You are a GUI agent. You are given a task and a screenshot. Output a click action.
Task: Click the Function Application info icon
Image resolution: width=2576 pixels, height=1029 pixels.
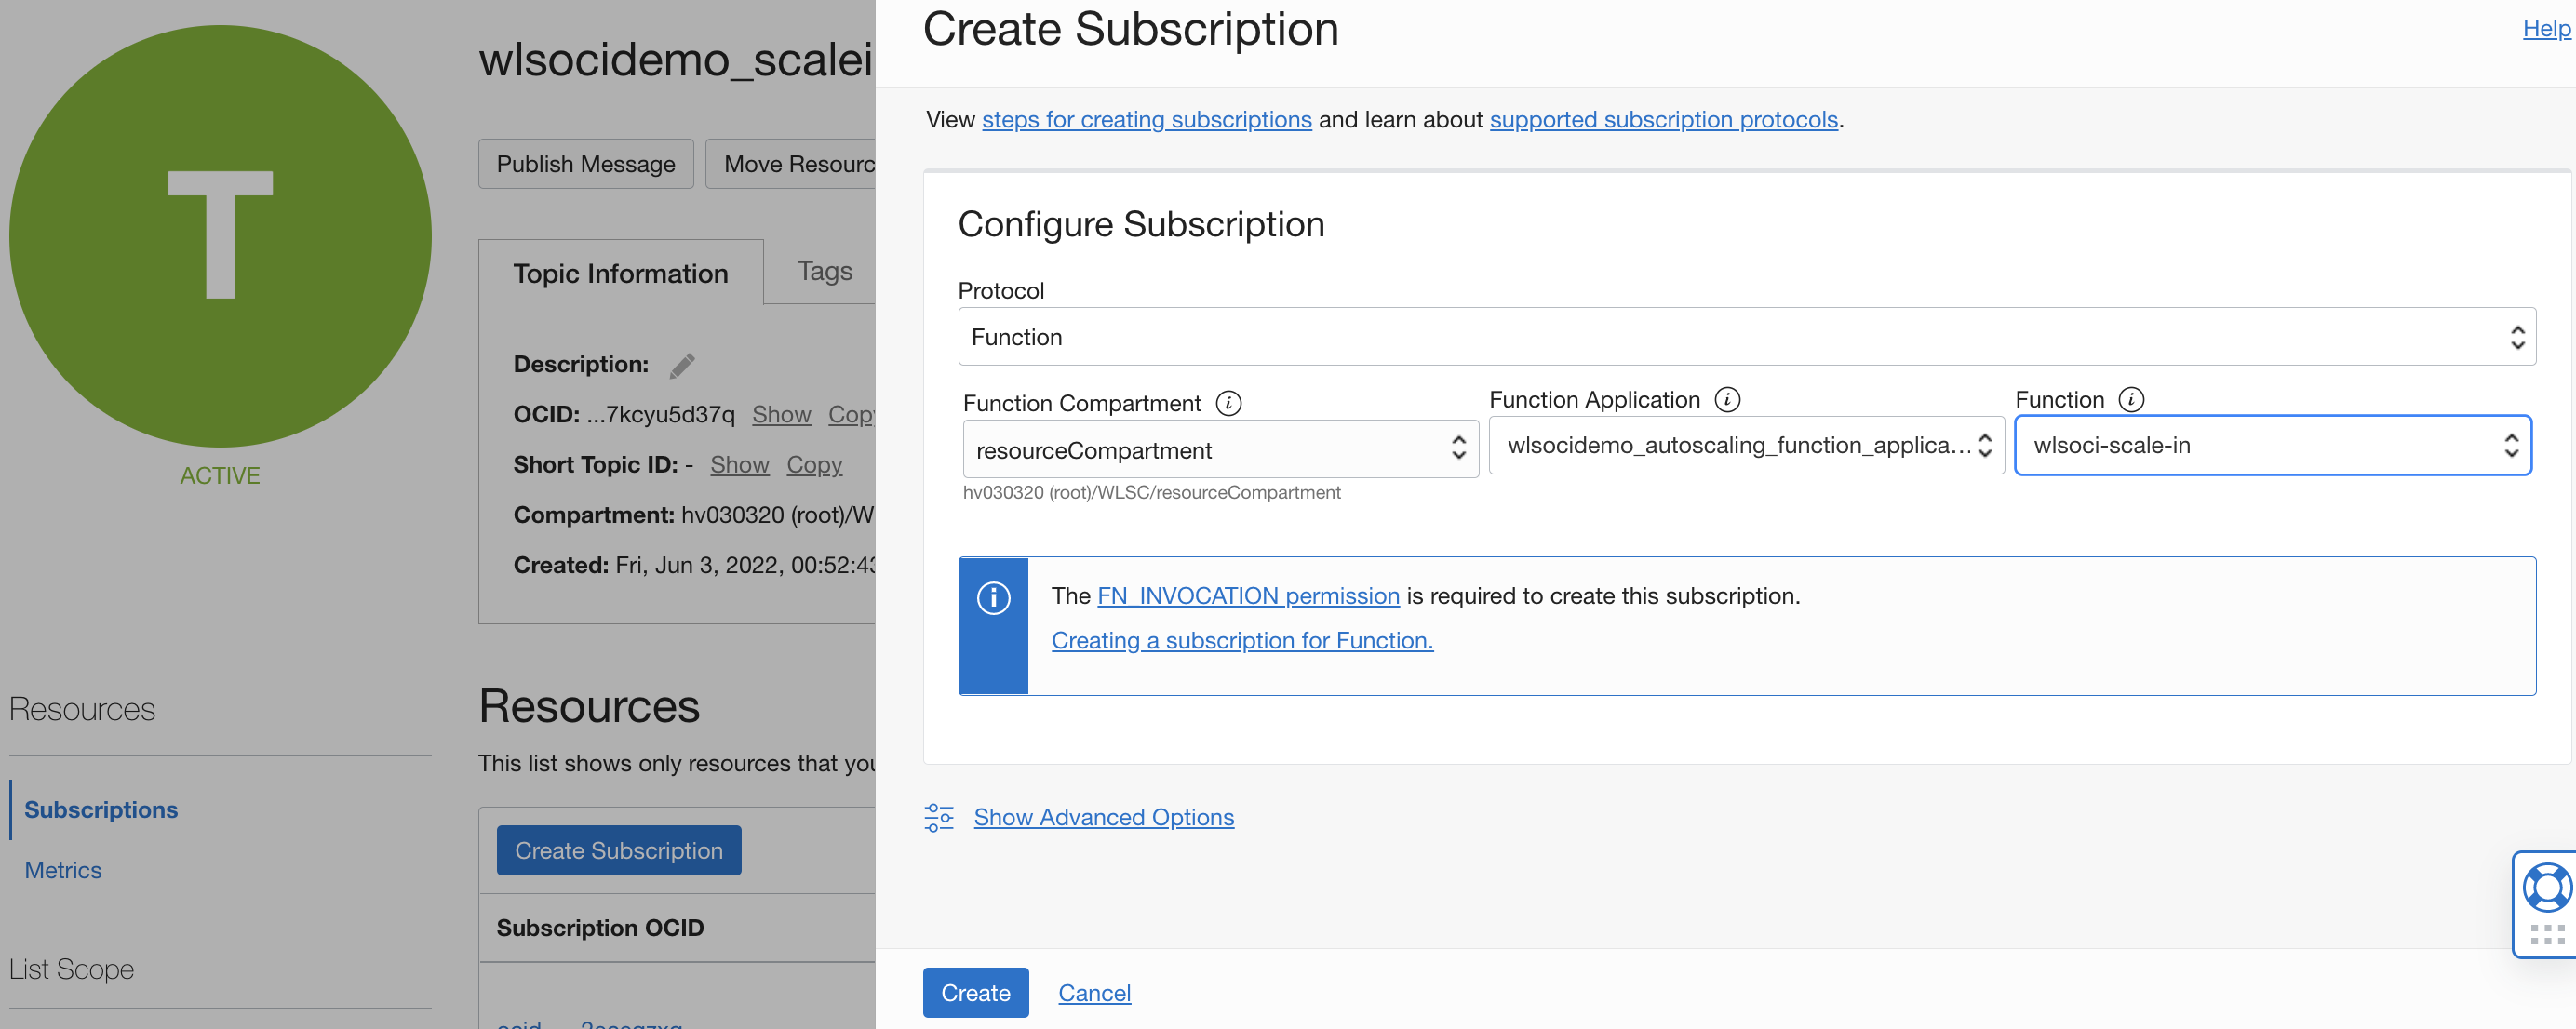pyautogui.click(x=1727, y=400)
